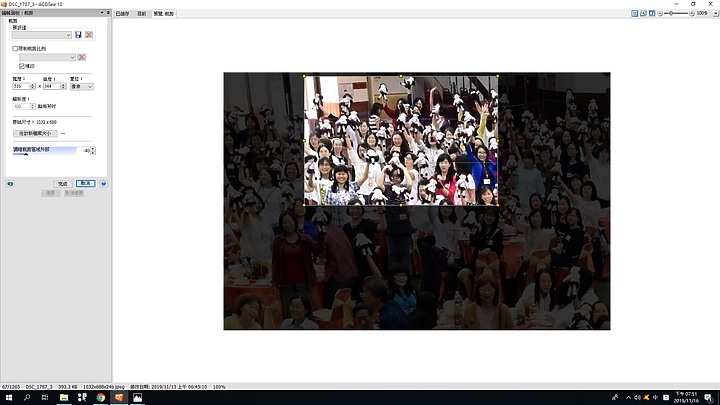Adjust the zoom slider handle

tap(671, 14)
